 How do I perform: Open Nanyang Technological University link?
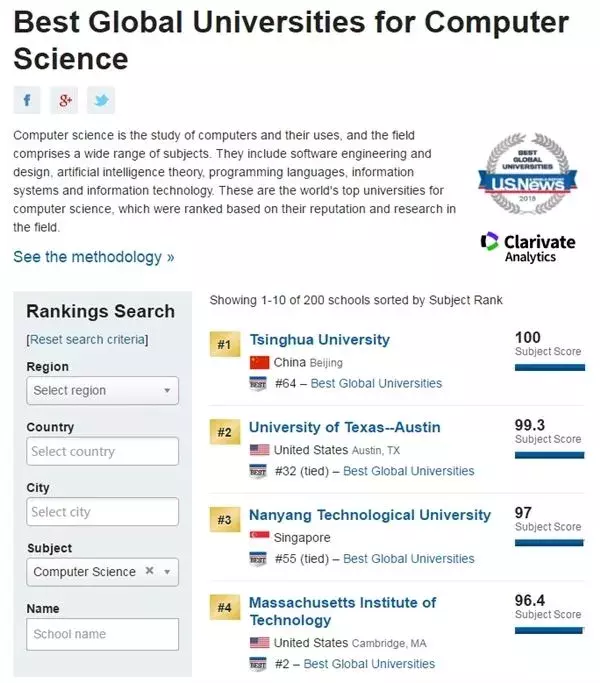(x=370, y=515)
